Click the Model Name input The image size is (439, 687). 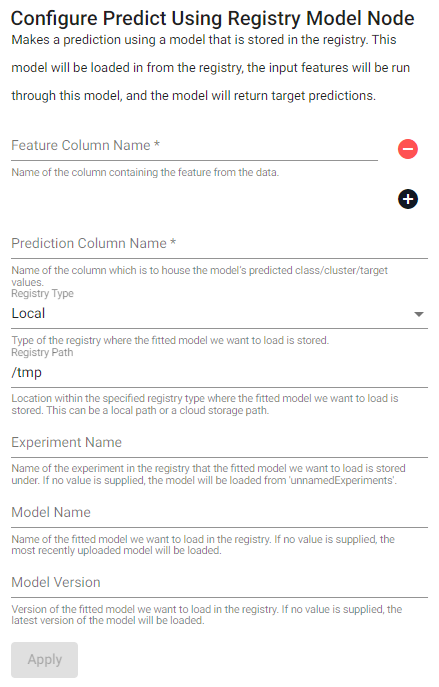219,513
